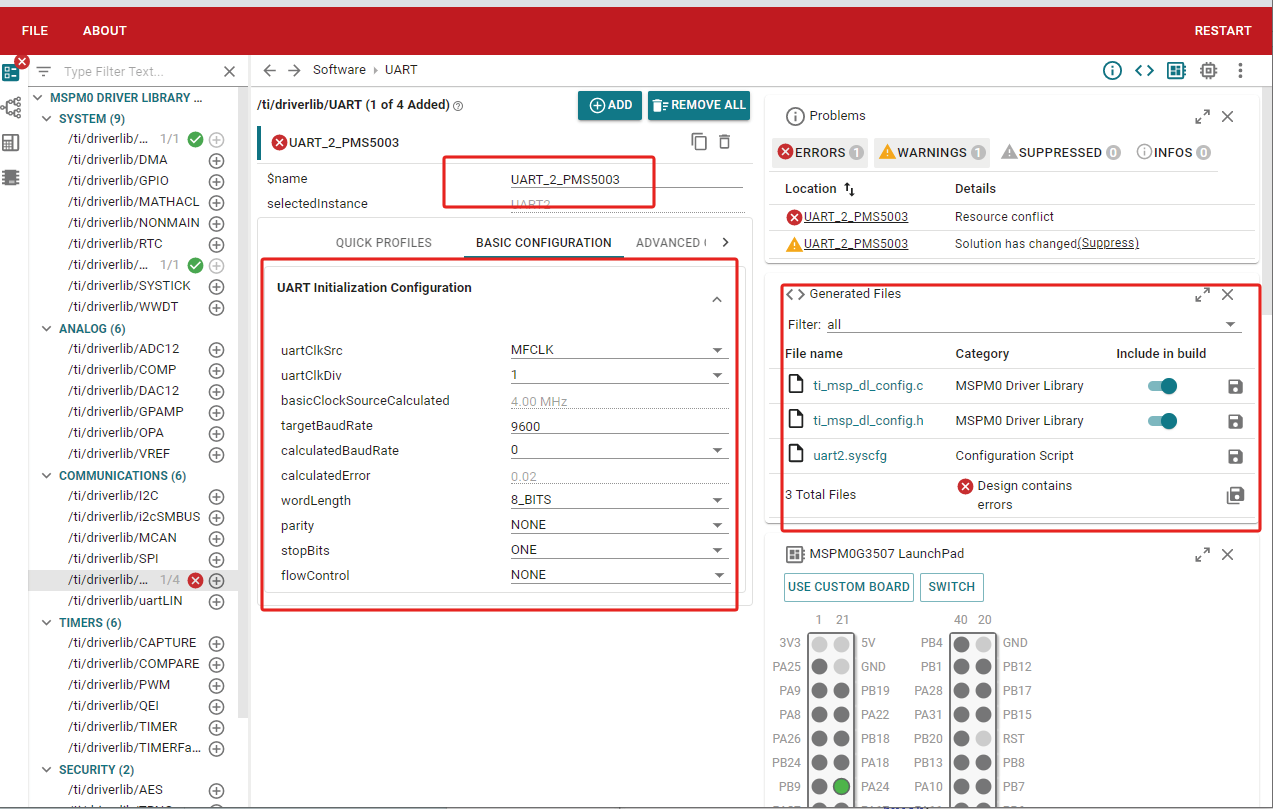Screen dimensions: 1273x809
Task: Click USE CUSTOM BOARD button
Action: (x=849, y=587)
